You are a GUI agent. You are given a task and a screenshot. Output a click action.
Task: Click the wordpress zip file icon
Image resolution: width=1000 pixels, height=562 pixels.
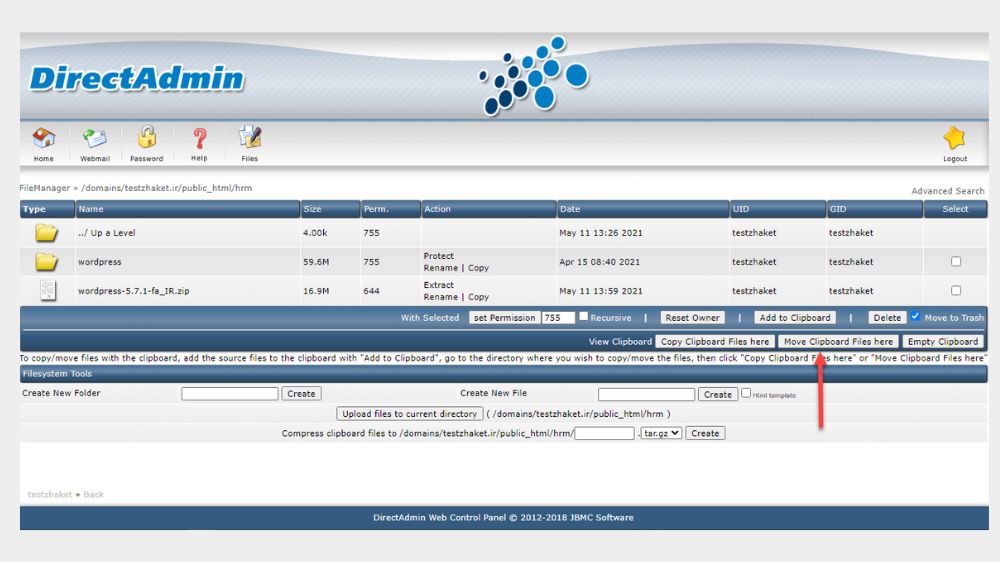click(x=47, y=290)
